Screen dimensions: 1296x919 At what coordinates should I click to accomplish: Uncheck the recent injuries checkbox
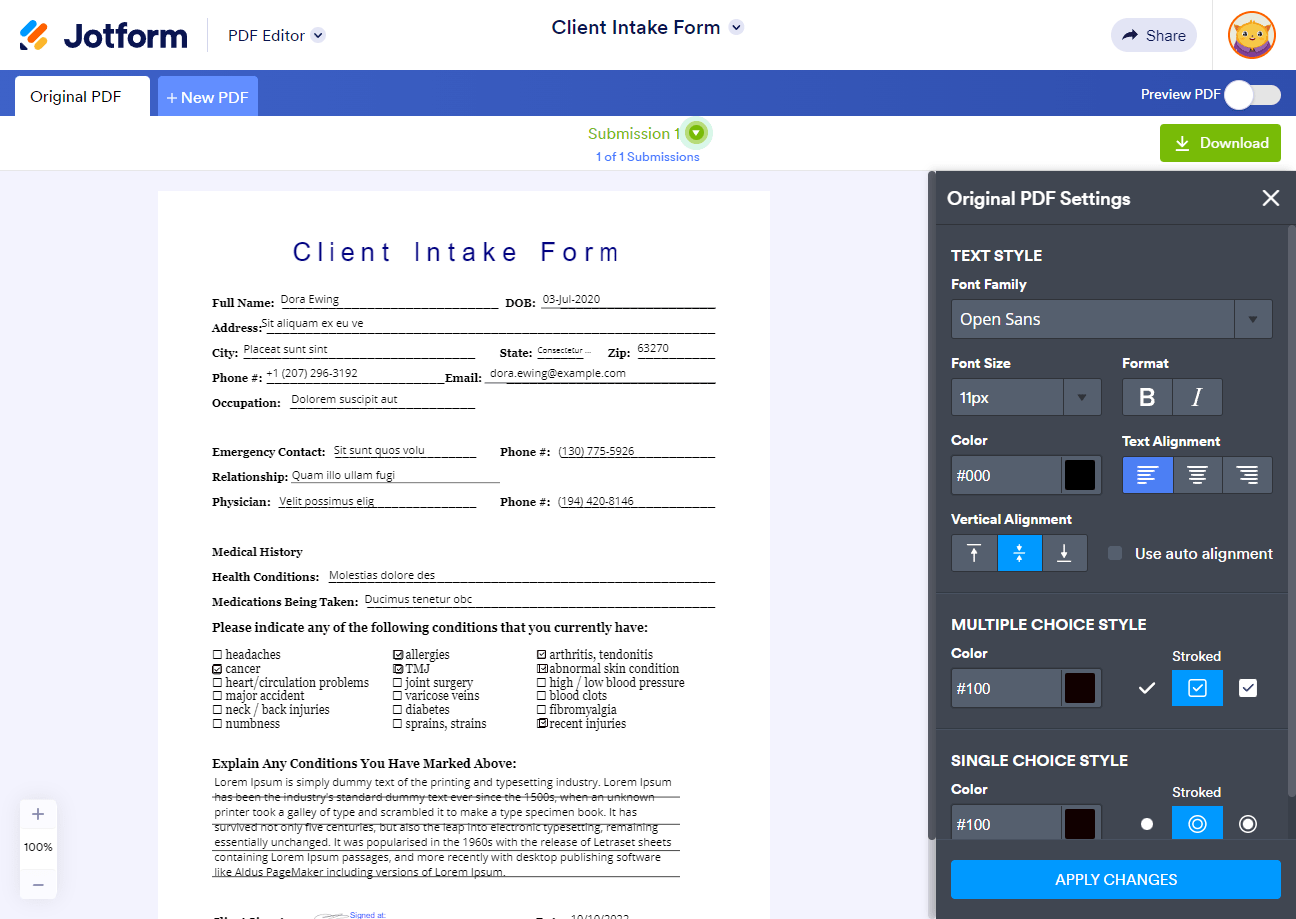(542, 724)
